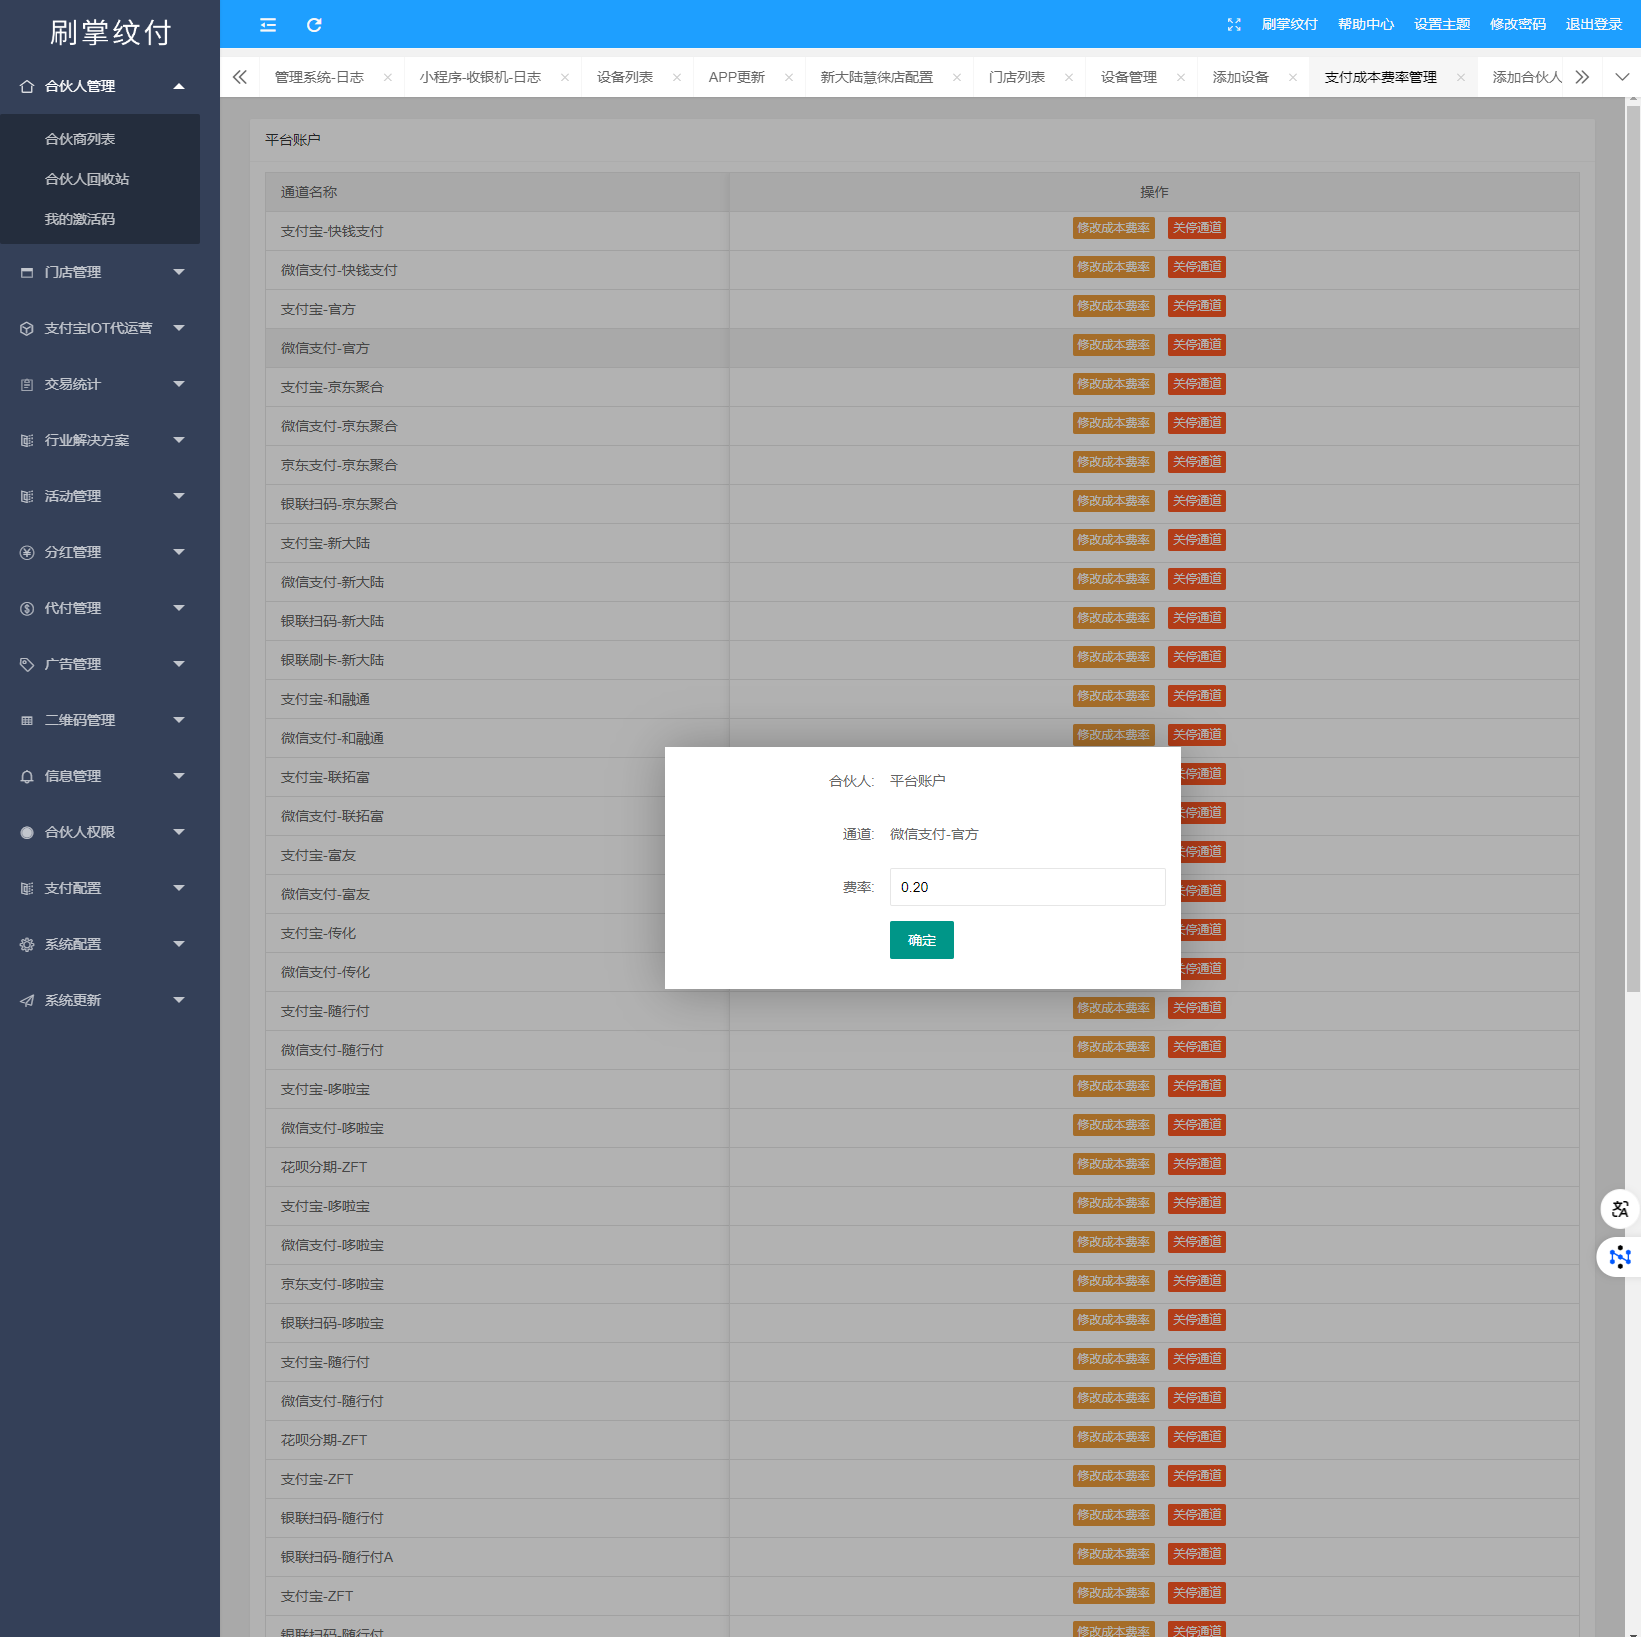
Task: Click the floating translate icon
Action: (1619, 1209)
